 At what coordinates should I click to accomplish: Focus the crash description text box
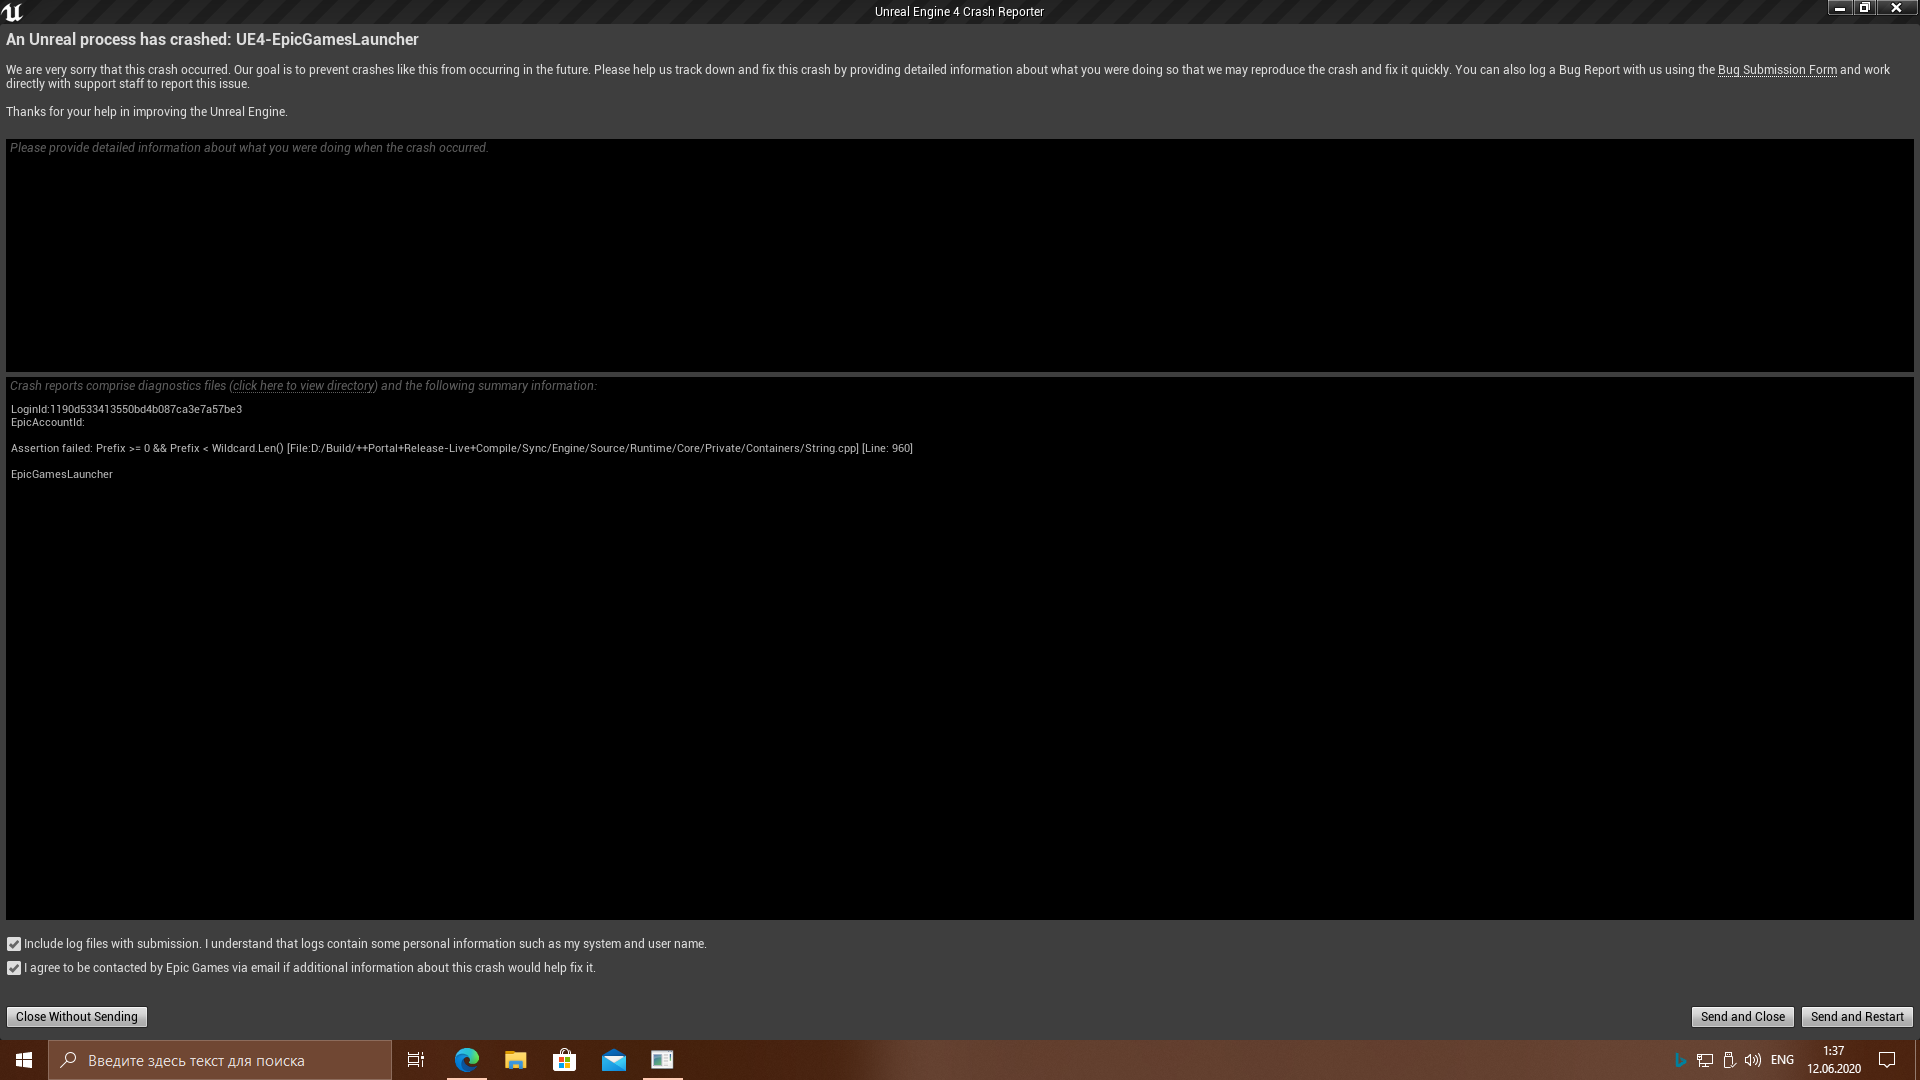pyautogui.click(x=960, y=255)
